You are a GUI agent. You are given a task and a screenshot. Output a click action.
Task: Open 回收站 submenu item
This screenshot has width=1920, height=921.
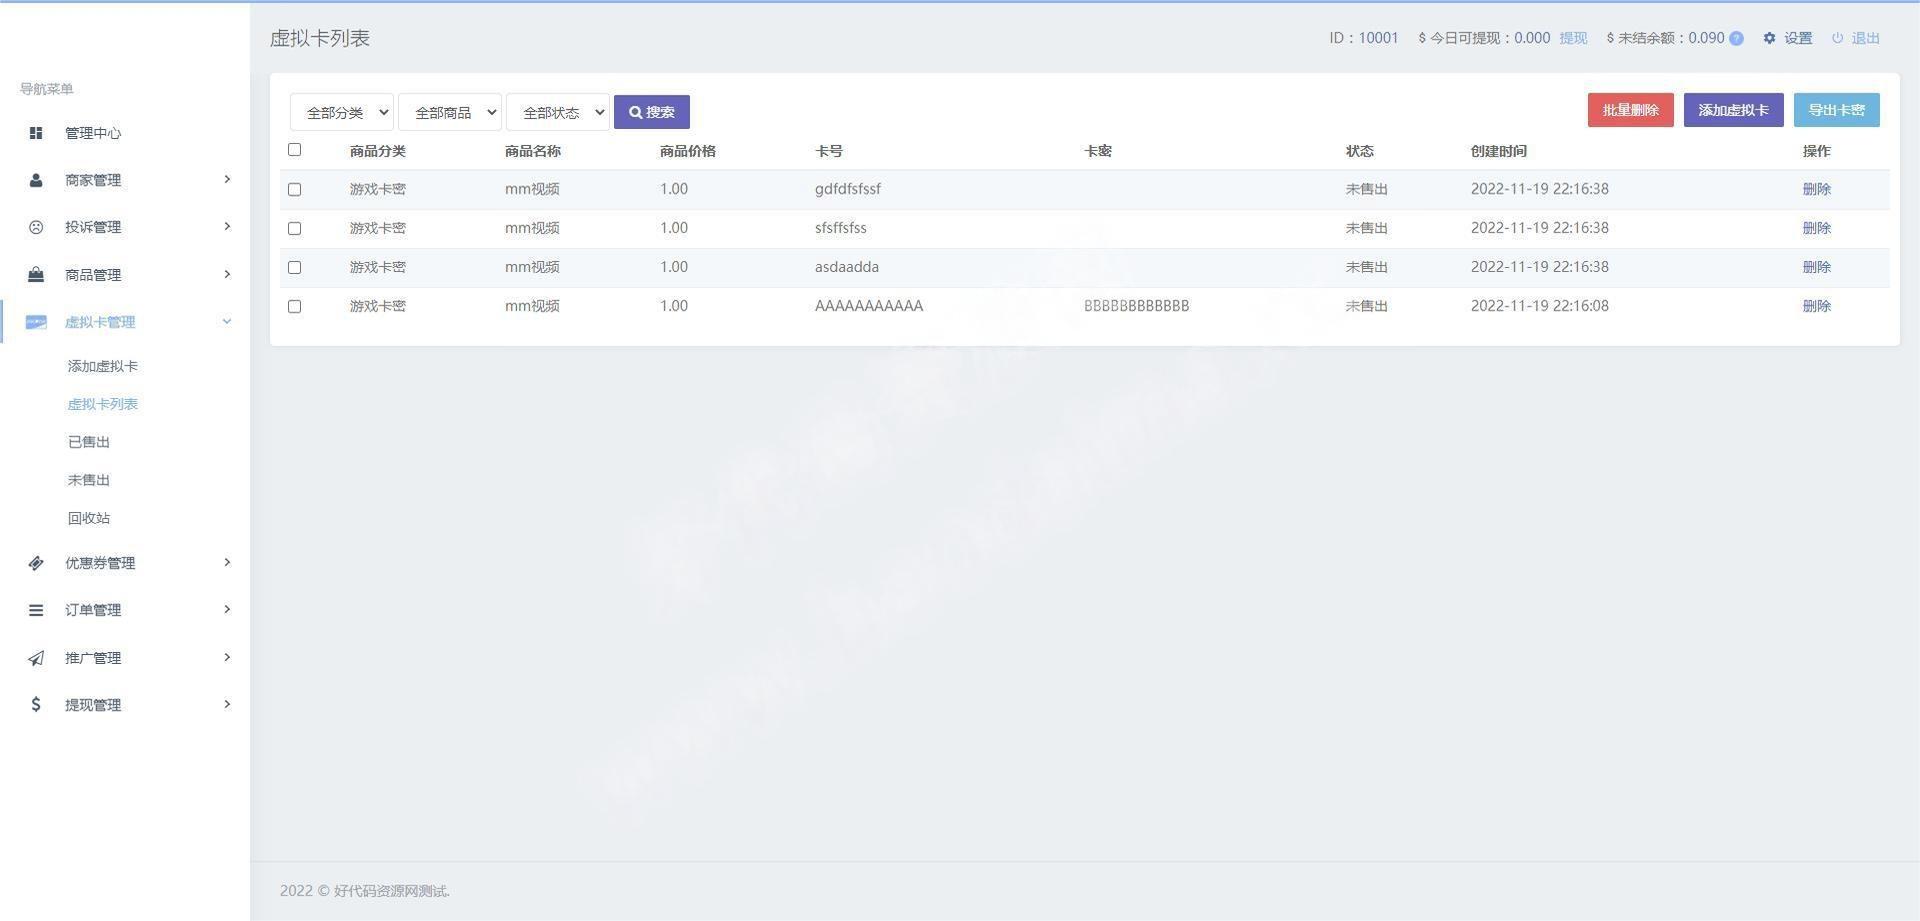89,518
